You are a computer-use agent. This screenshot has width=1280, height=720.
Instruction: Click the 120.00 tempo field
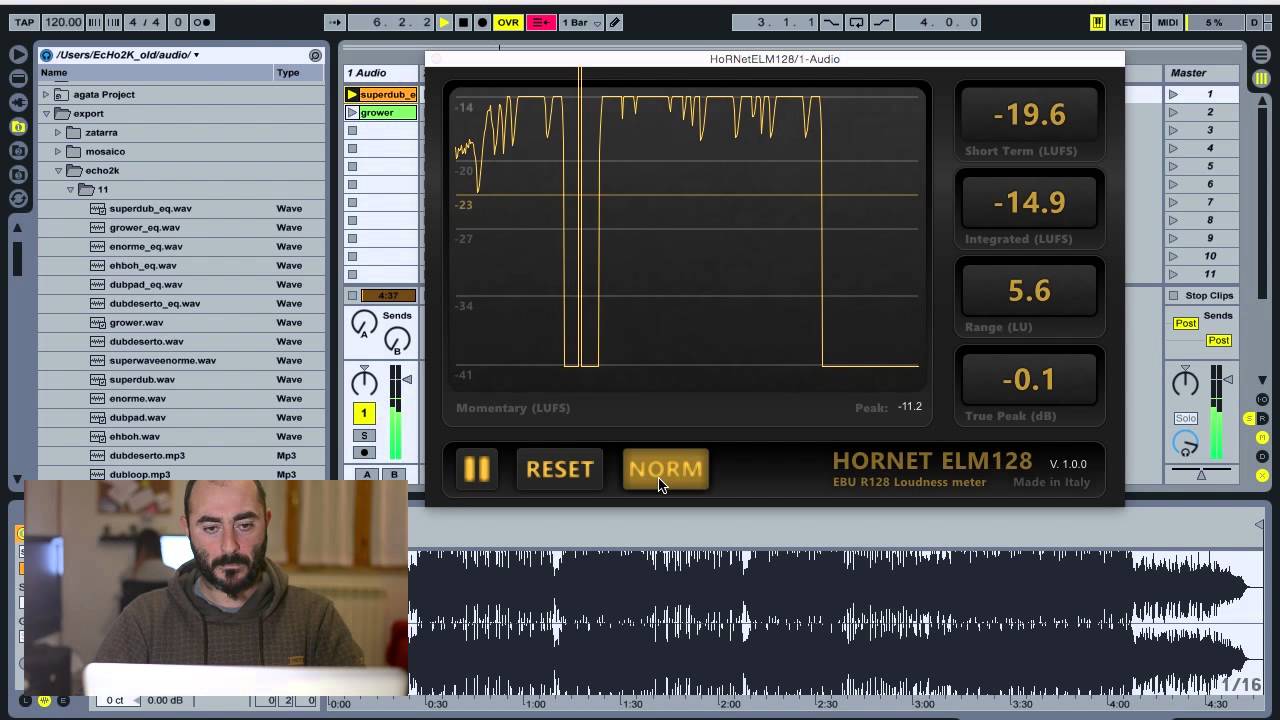pos(63,22)
